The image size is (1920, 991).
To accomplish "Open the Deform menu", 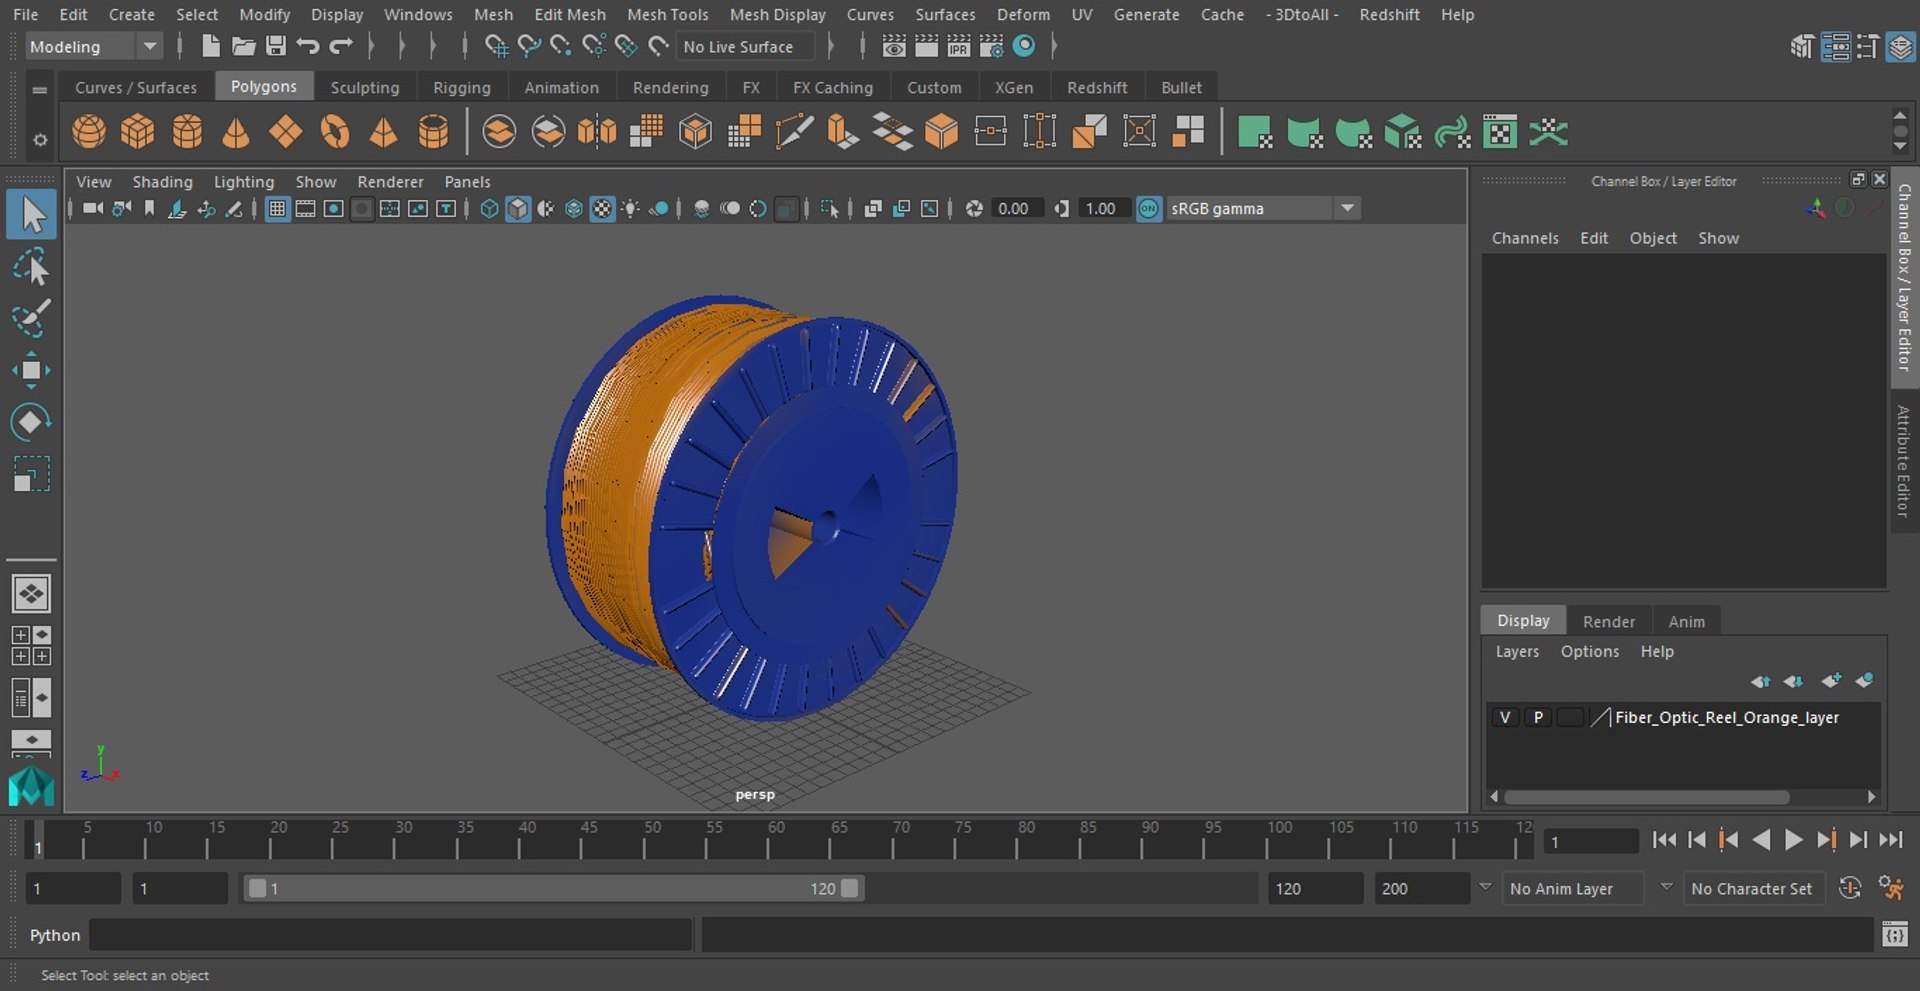I will [1023, 14].
